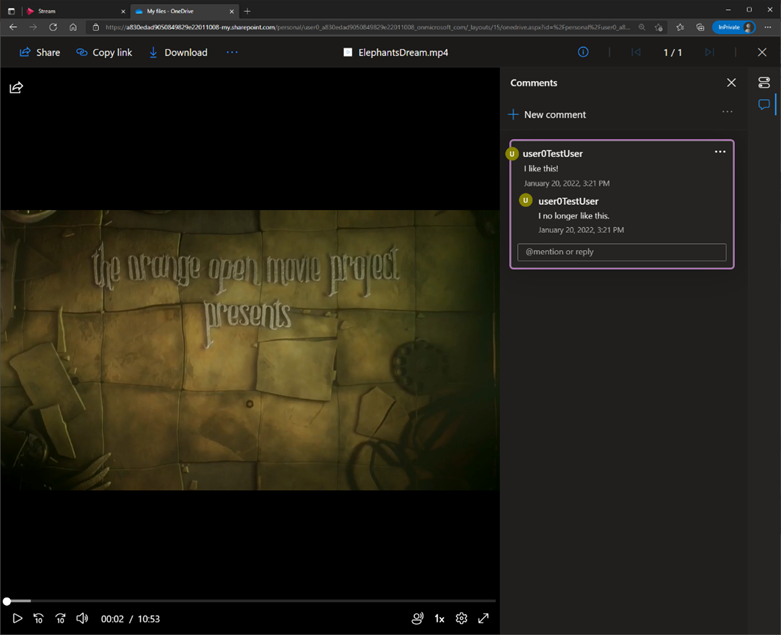Click user0TestUser avatar on first comment
Viewport: 781px width, 635px height.
click(512, 153)
